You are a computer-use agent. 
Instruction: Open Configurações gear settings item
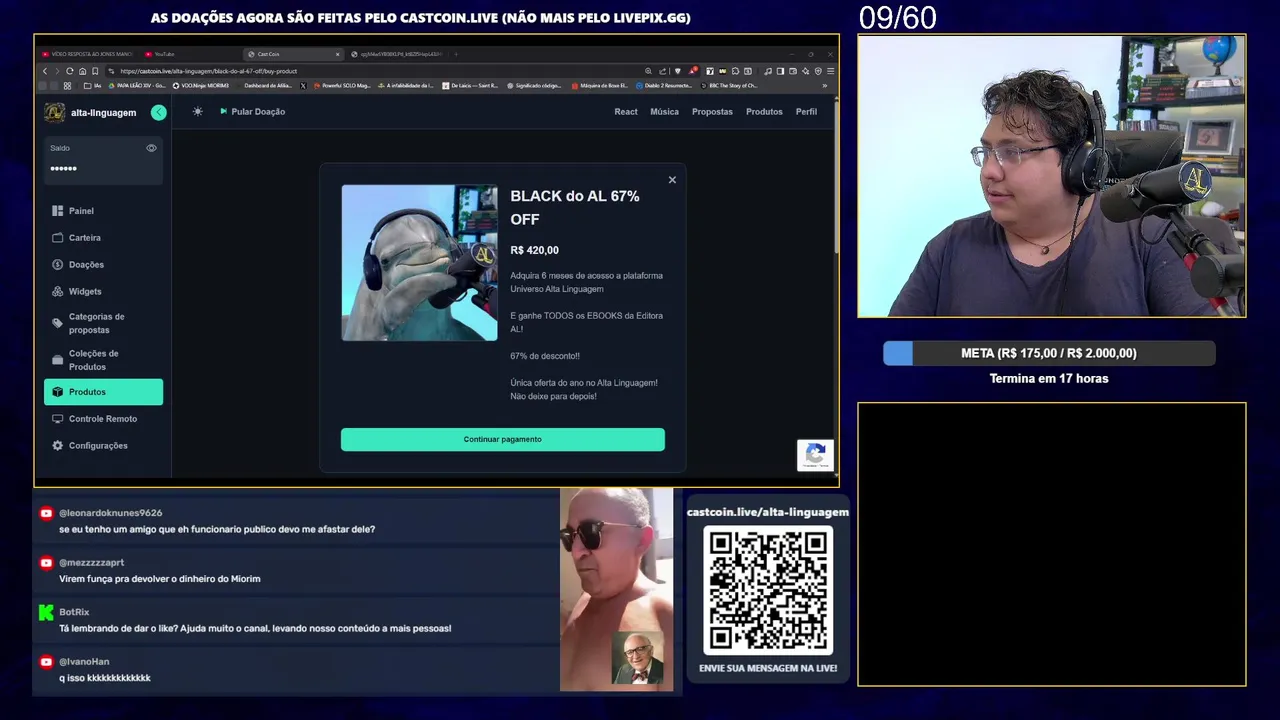(x=103, y=446)
